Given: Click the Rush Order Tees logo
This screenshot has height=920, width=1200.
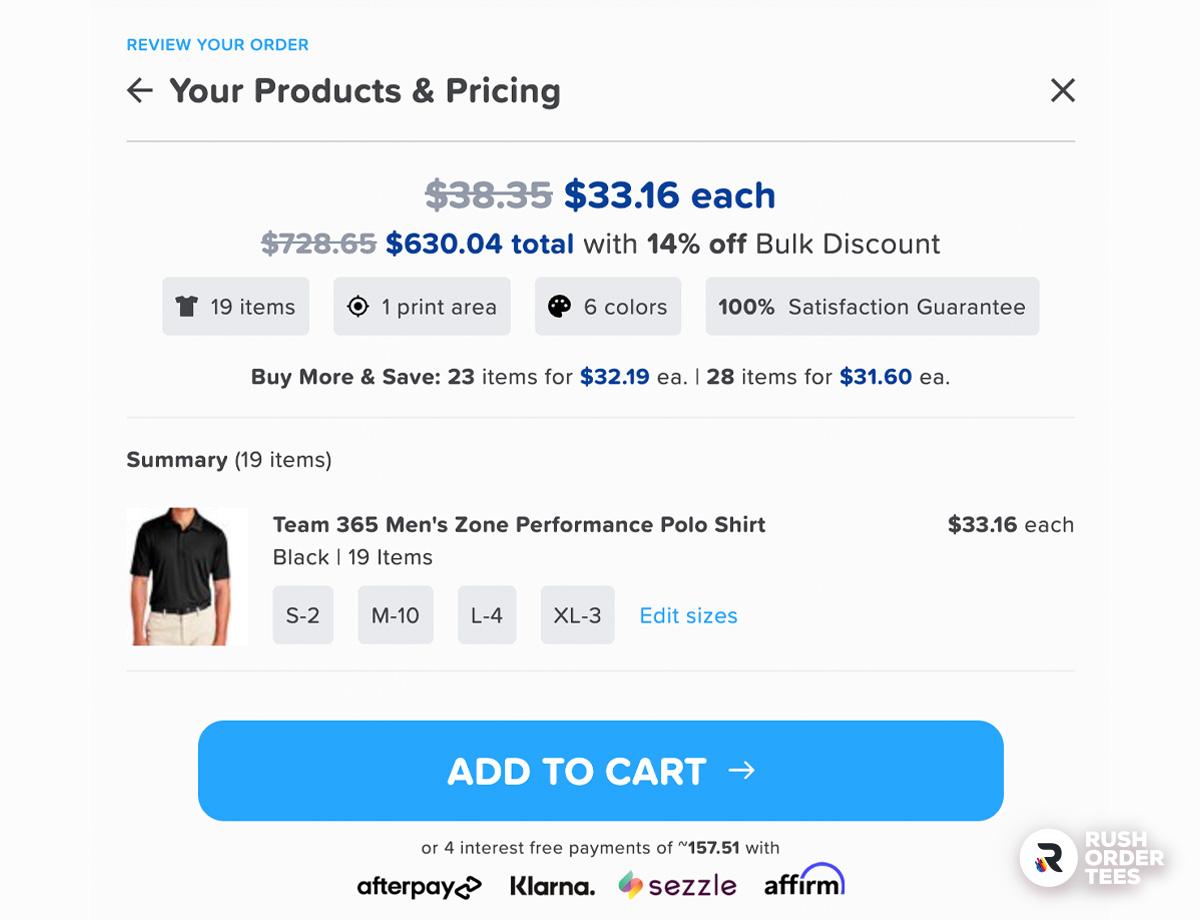Looking at the screenshot, I should tap(1093, 858).
